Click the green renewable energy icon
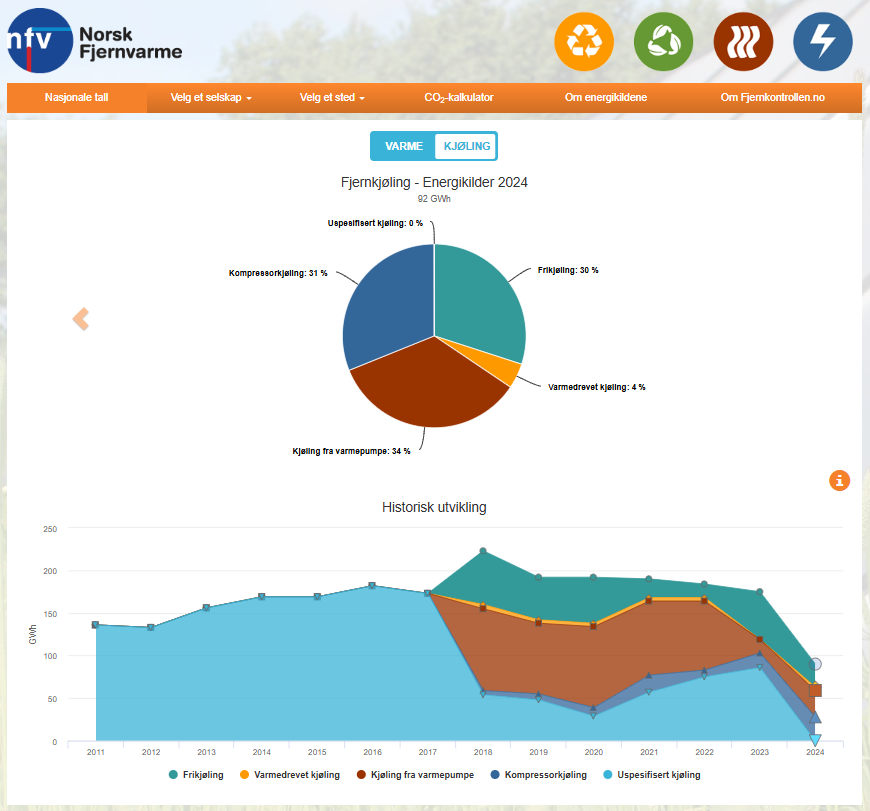Screen dimensions: 870x811 [663, 42]
